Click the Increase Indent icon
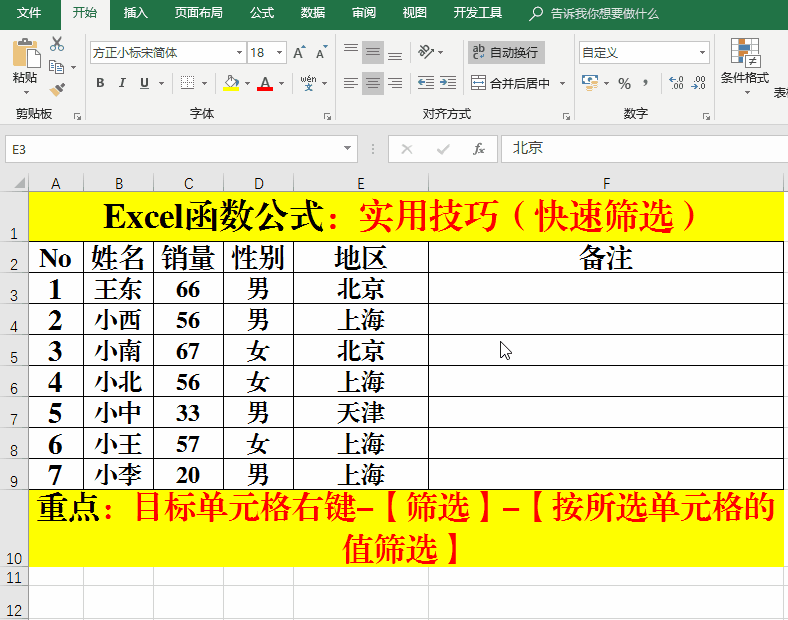 pyautogui.click(x=449, y=84)
